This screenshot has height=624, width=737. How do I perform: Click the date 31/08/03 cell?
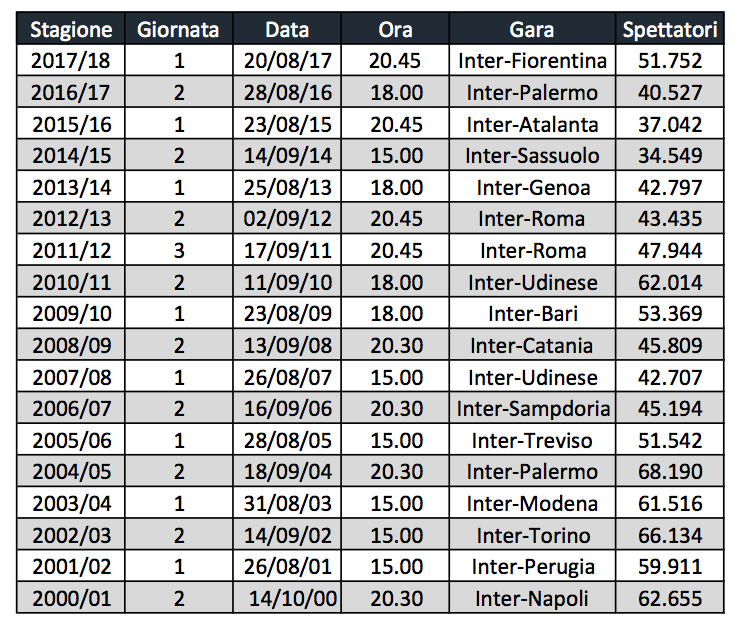287,504
